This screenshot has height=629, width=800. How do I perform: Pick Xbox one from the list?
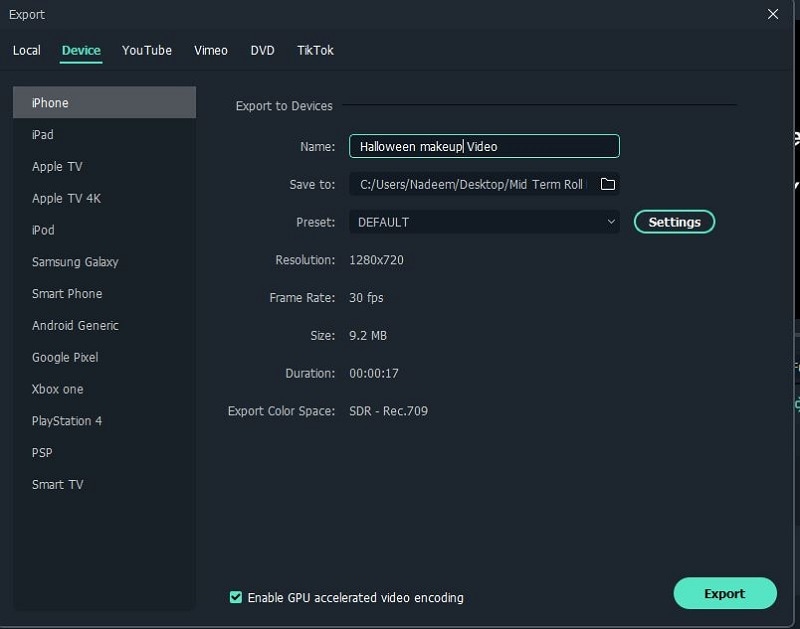tap(58, 389)
